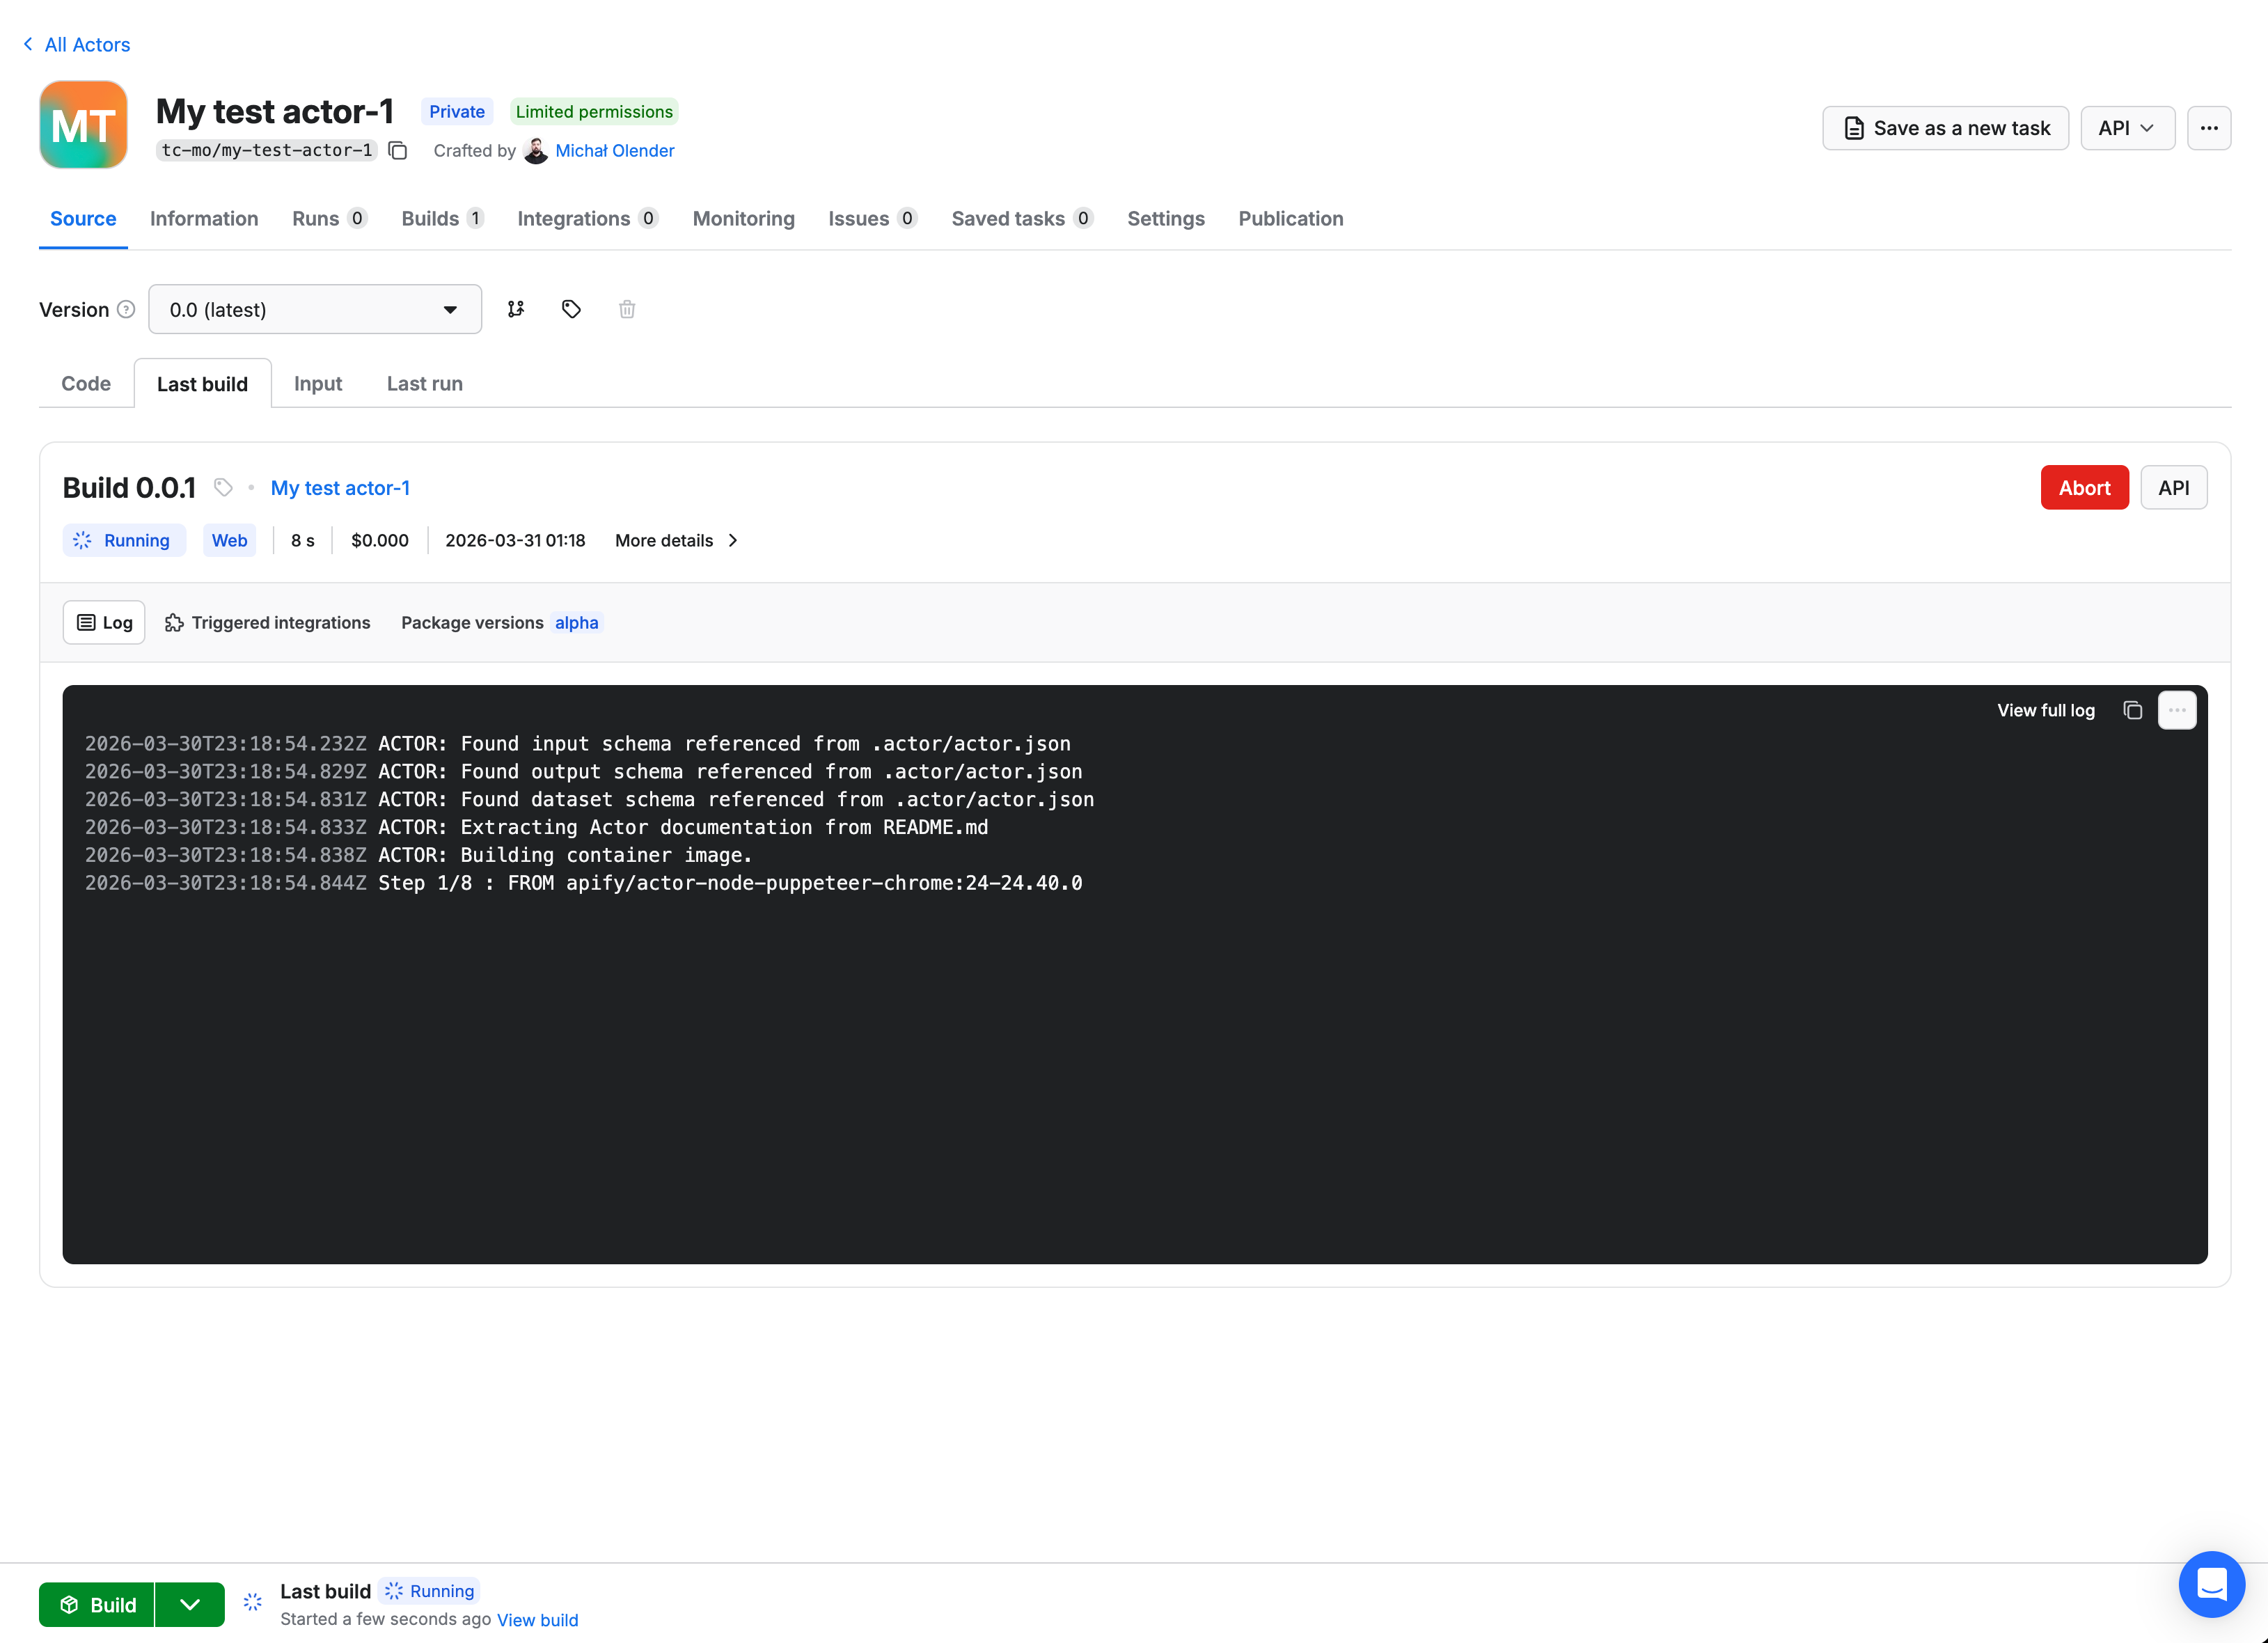Click the tag icon beside Build 0.0.1
The width and height of the screenshot is (2268, 1643).
click(x=224, y=487)
